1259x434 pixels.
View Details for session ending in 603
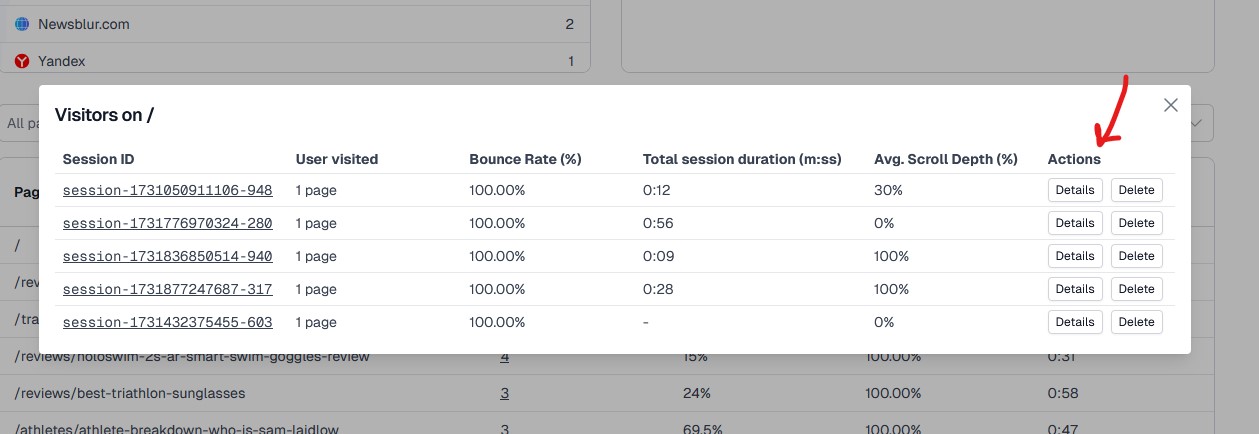click(x=1074, y=322)
